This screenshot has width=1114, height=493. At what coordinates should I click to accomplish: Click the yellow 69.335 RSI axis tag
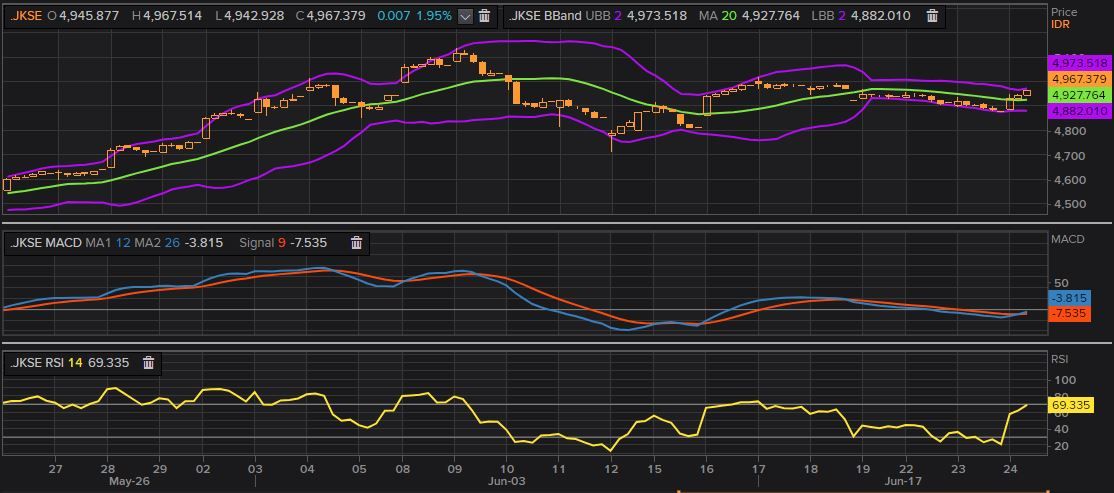click(x=1071, y=405)
